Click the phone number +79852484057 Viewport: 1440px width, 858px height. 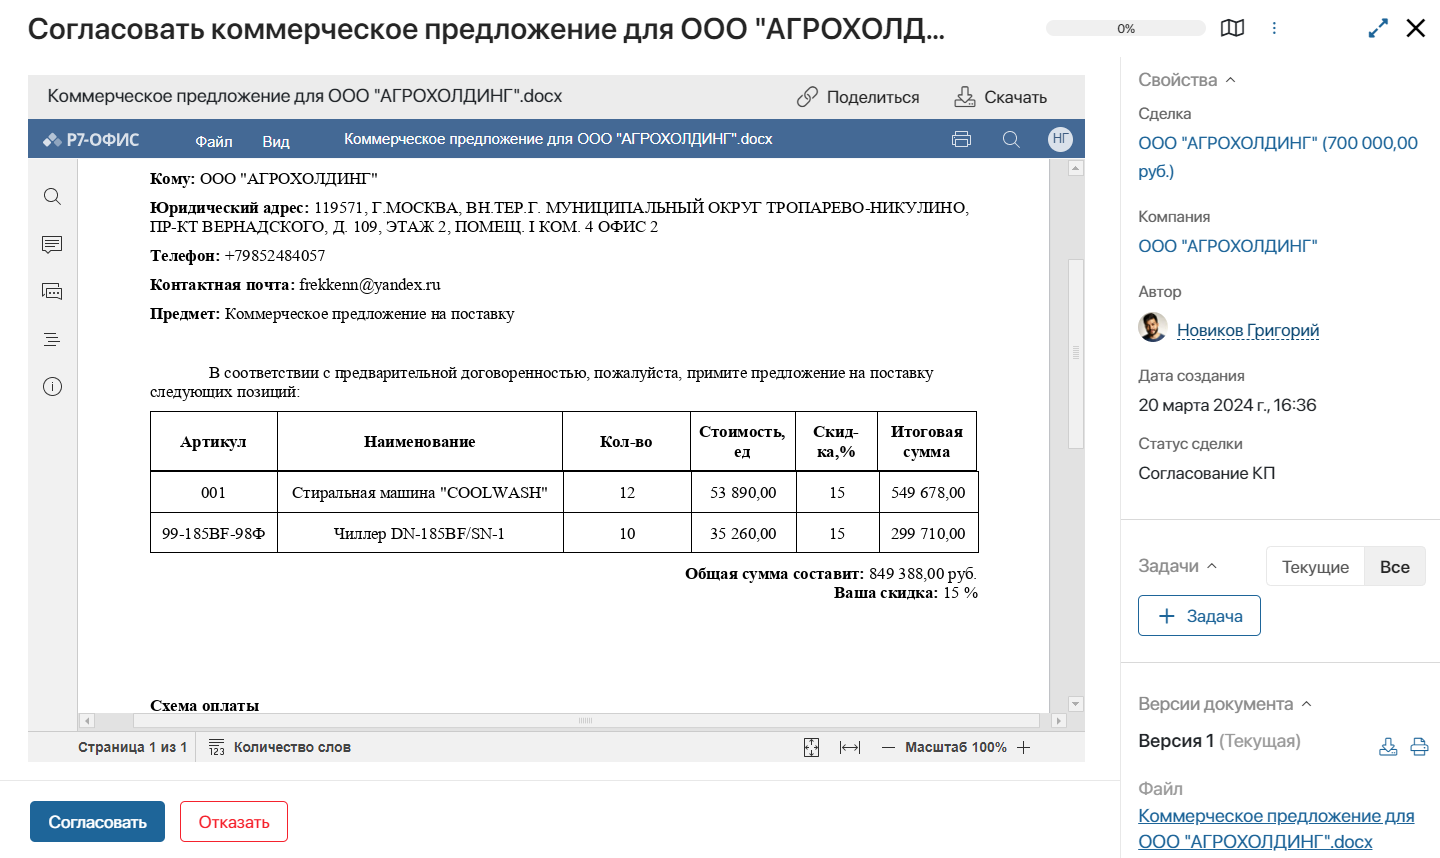click(275, 256)
